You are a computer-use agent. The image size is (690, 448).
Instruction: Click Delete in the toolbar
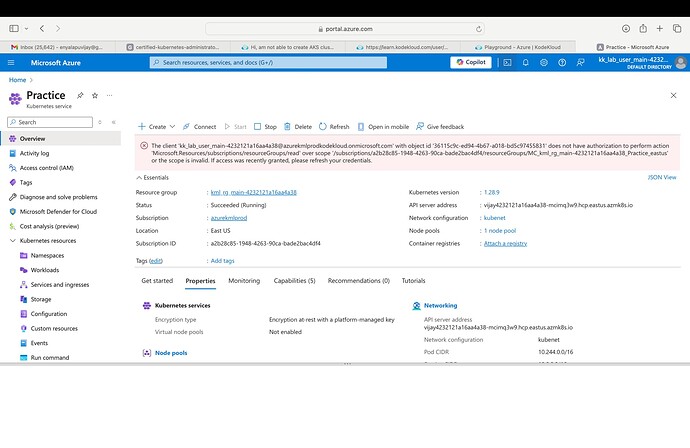[298, 127]
